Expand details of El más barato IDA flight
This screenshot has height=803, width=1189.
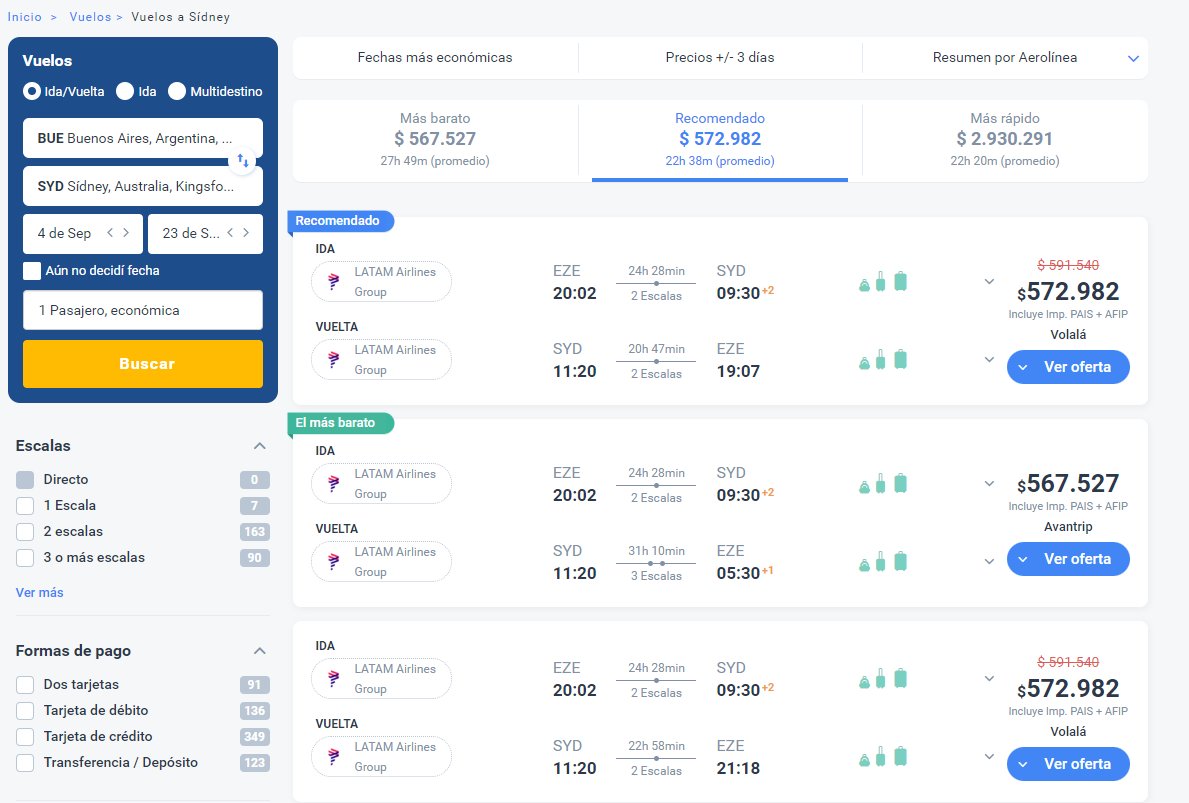click(x=989, y=483)
